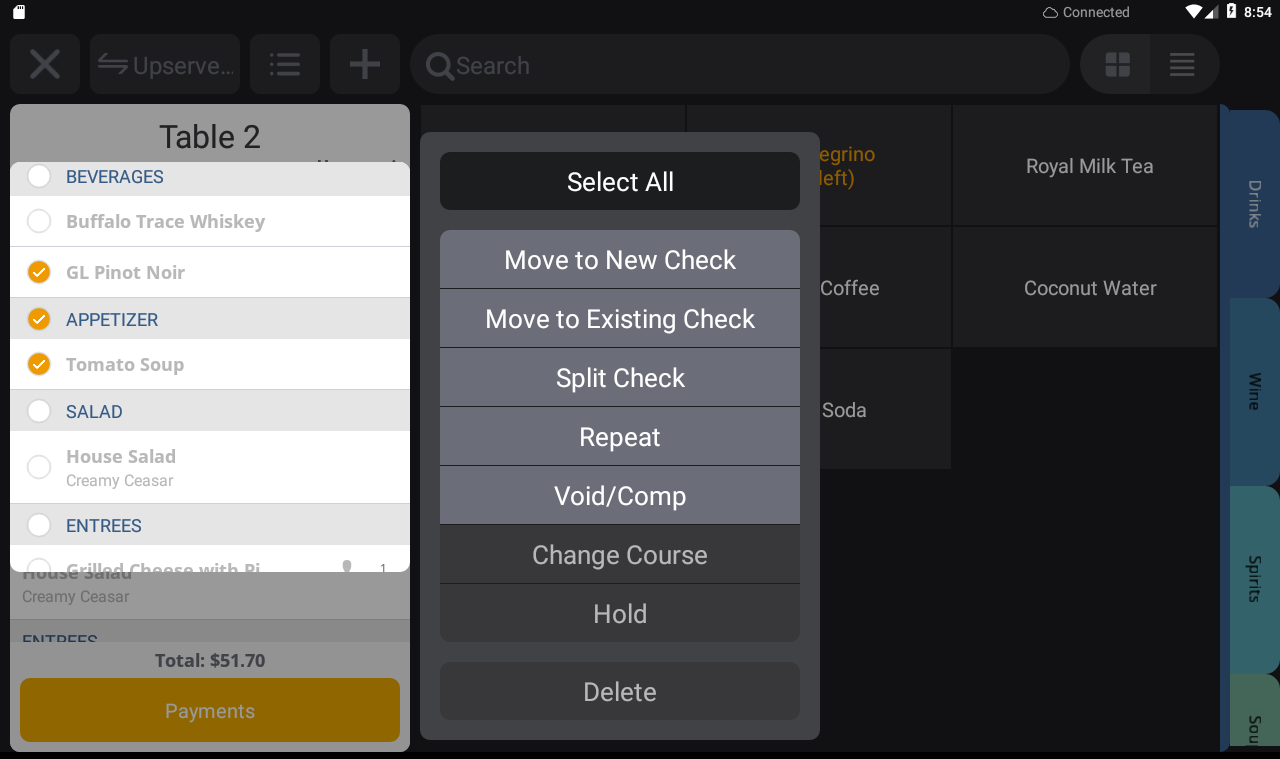Choose Move to New Check

pos(620,260)
